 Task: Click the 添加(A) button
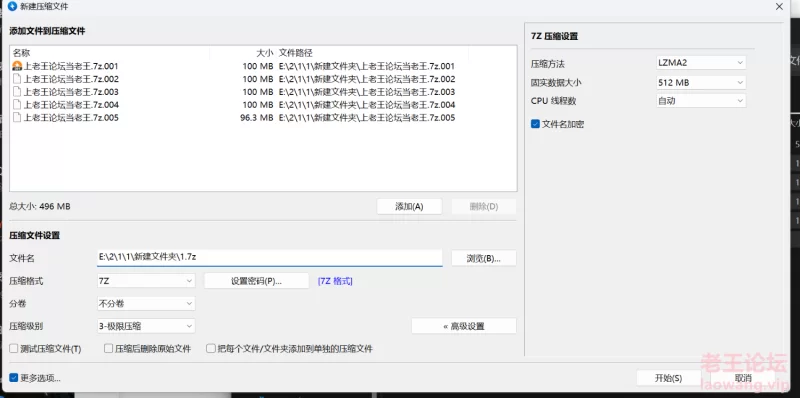coord(409,207)
